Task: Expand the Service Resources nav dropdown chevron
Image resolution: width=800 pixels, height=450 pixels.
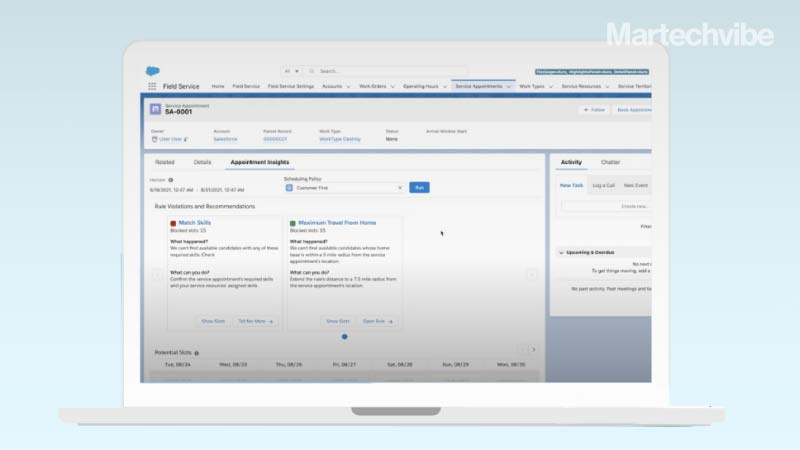Action: pos(607,87)
